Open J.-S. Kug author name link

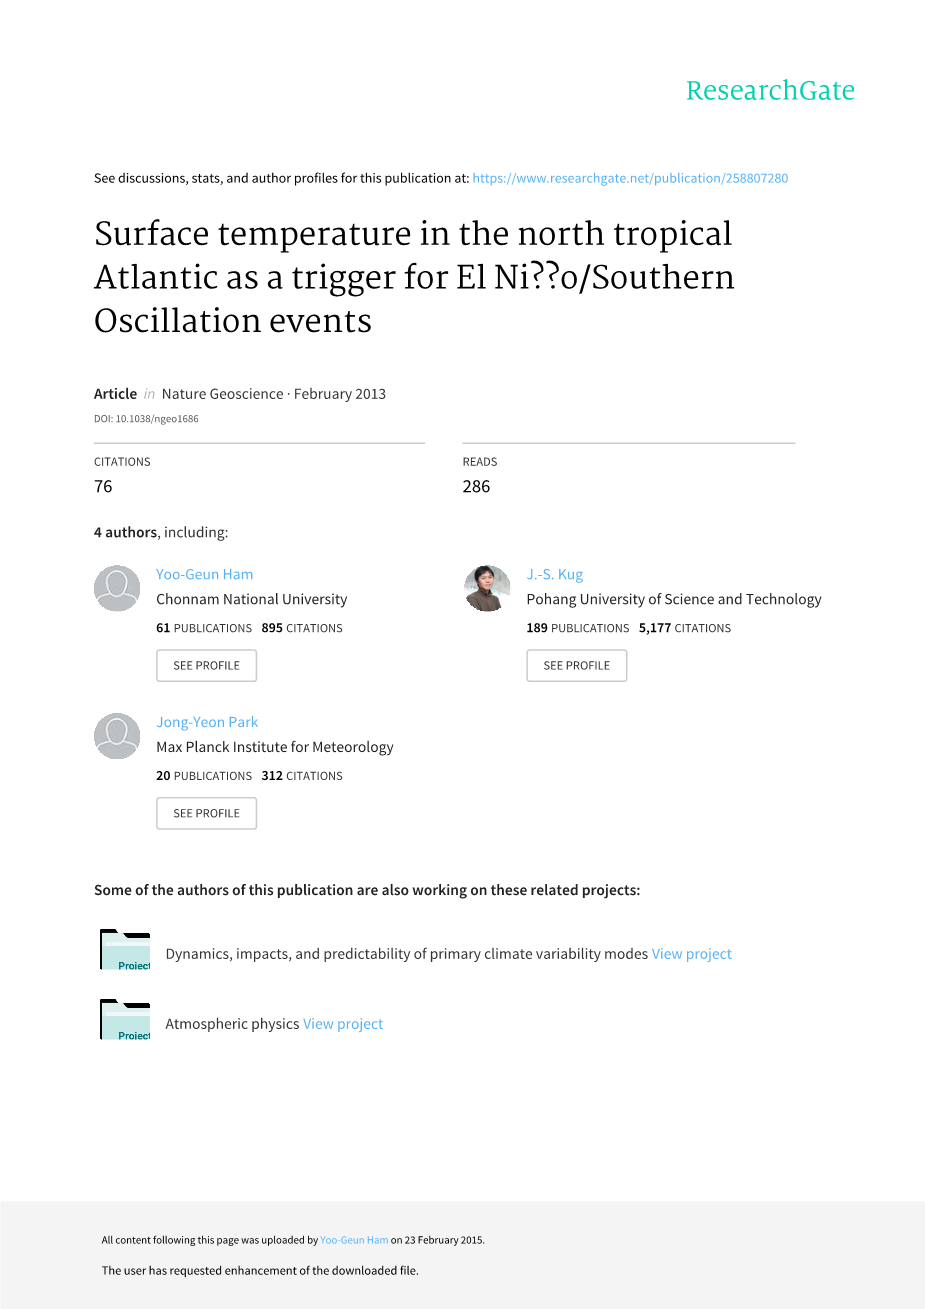[555, 574]
